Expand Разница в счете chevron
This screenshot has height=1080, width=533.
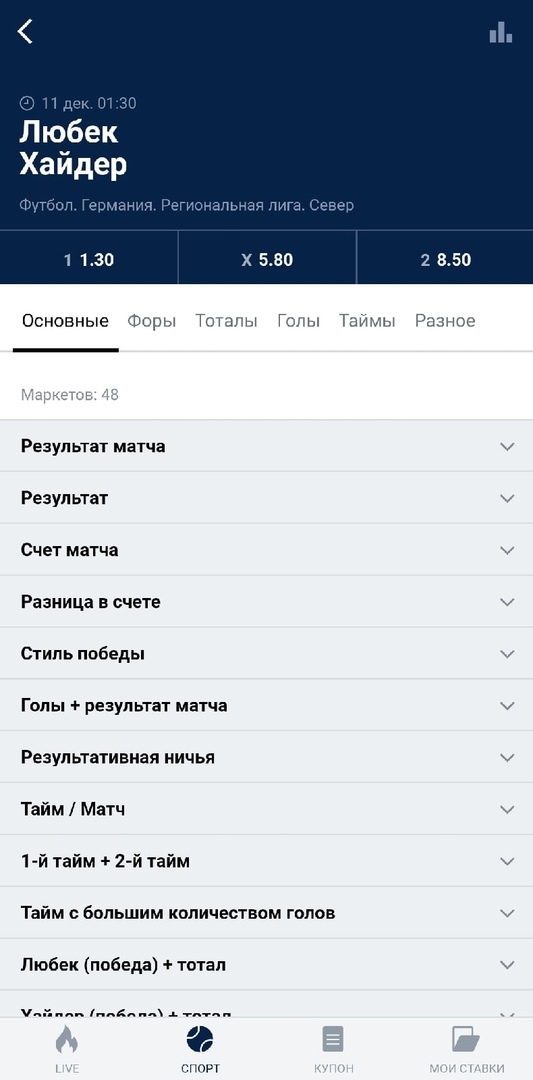click(x=508, y=602)
